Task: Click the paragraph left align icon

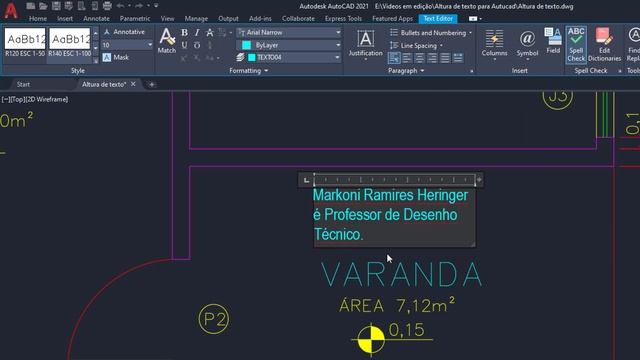Action: pos(407,58)
